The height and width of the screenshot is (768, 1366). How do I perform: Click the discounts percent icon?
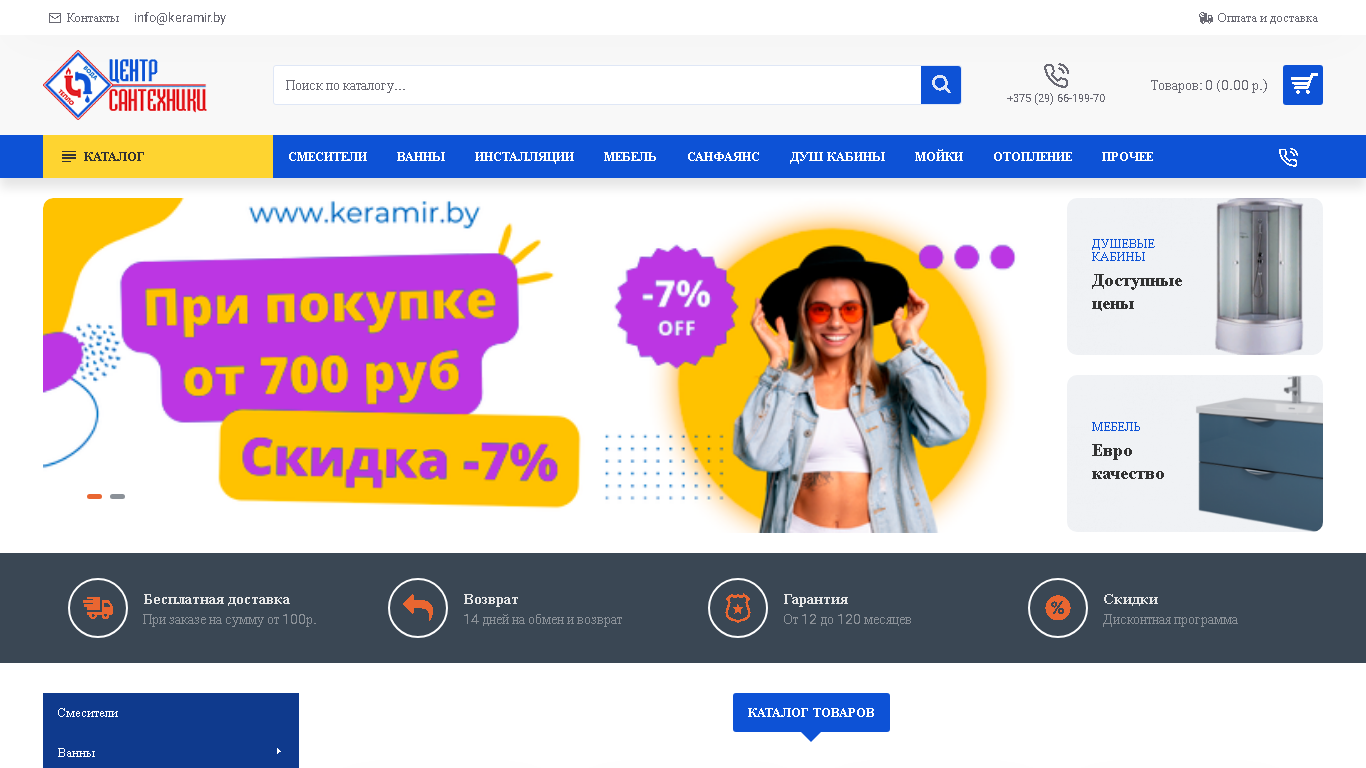[x=1058, y=608]
